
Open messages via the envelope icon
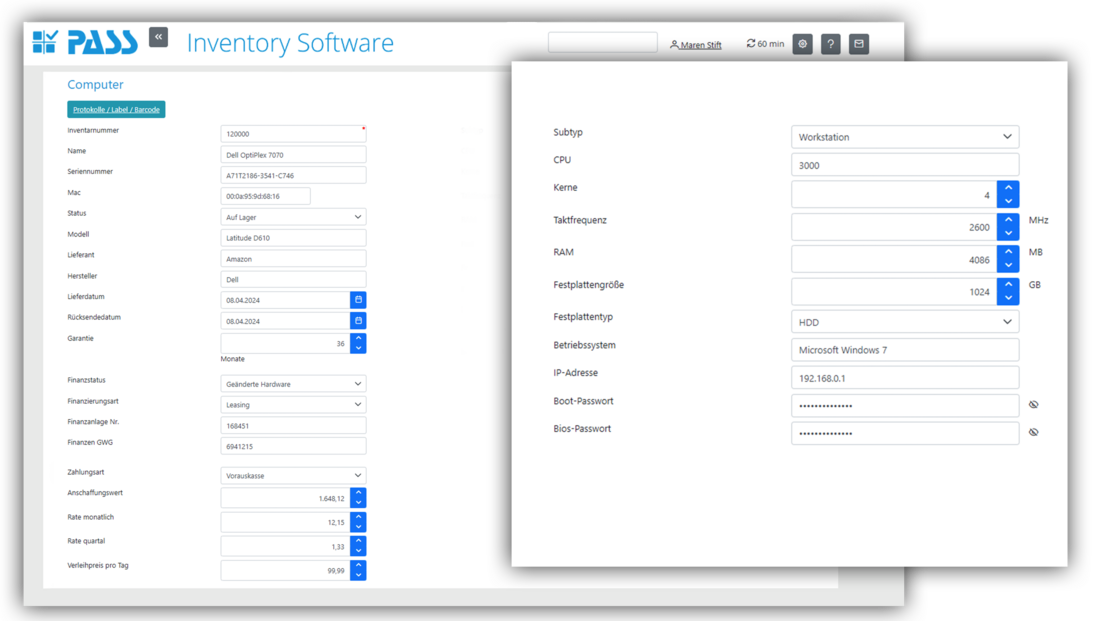point(858,43)
